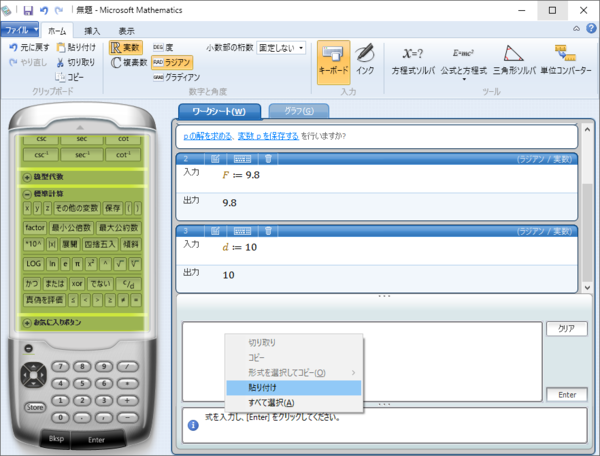Click edit icon on entry 2 header
Screen dimensions: 600x456
click(215, 159)
